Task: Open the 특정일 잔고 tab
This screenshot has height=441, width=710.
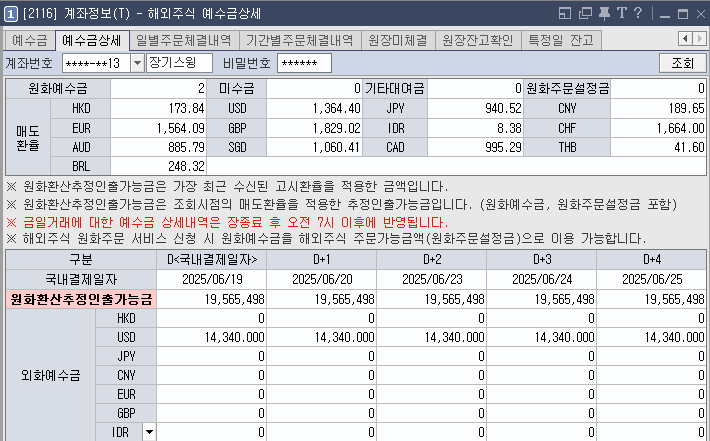Action: (x=561, y=40)
